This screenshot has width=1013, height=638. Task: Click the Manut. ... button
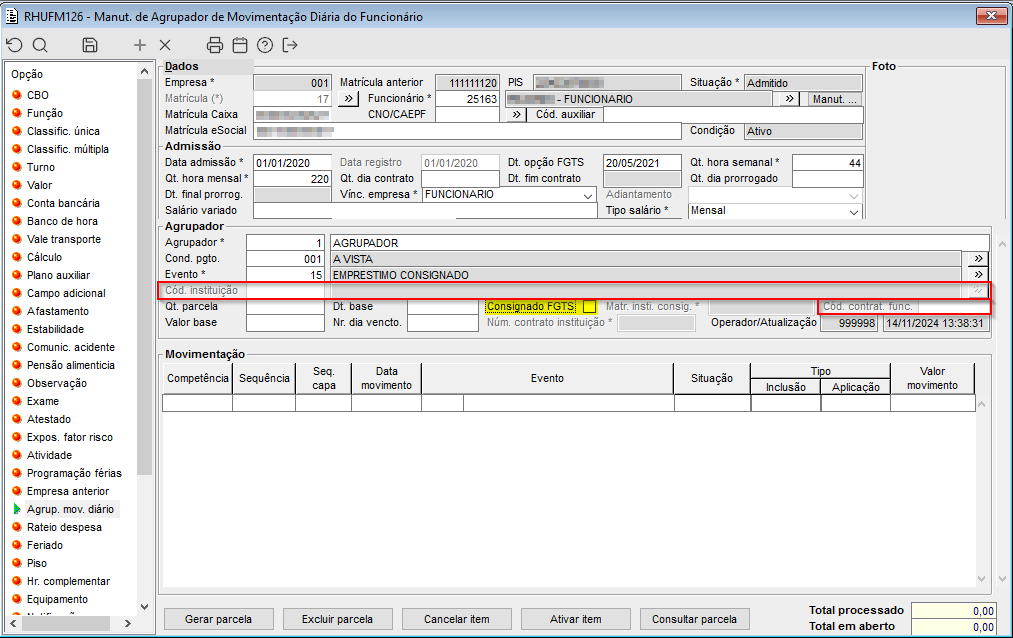pos(834,99)
